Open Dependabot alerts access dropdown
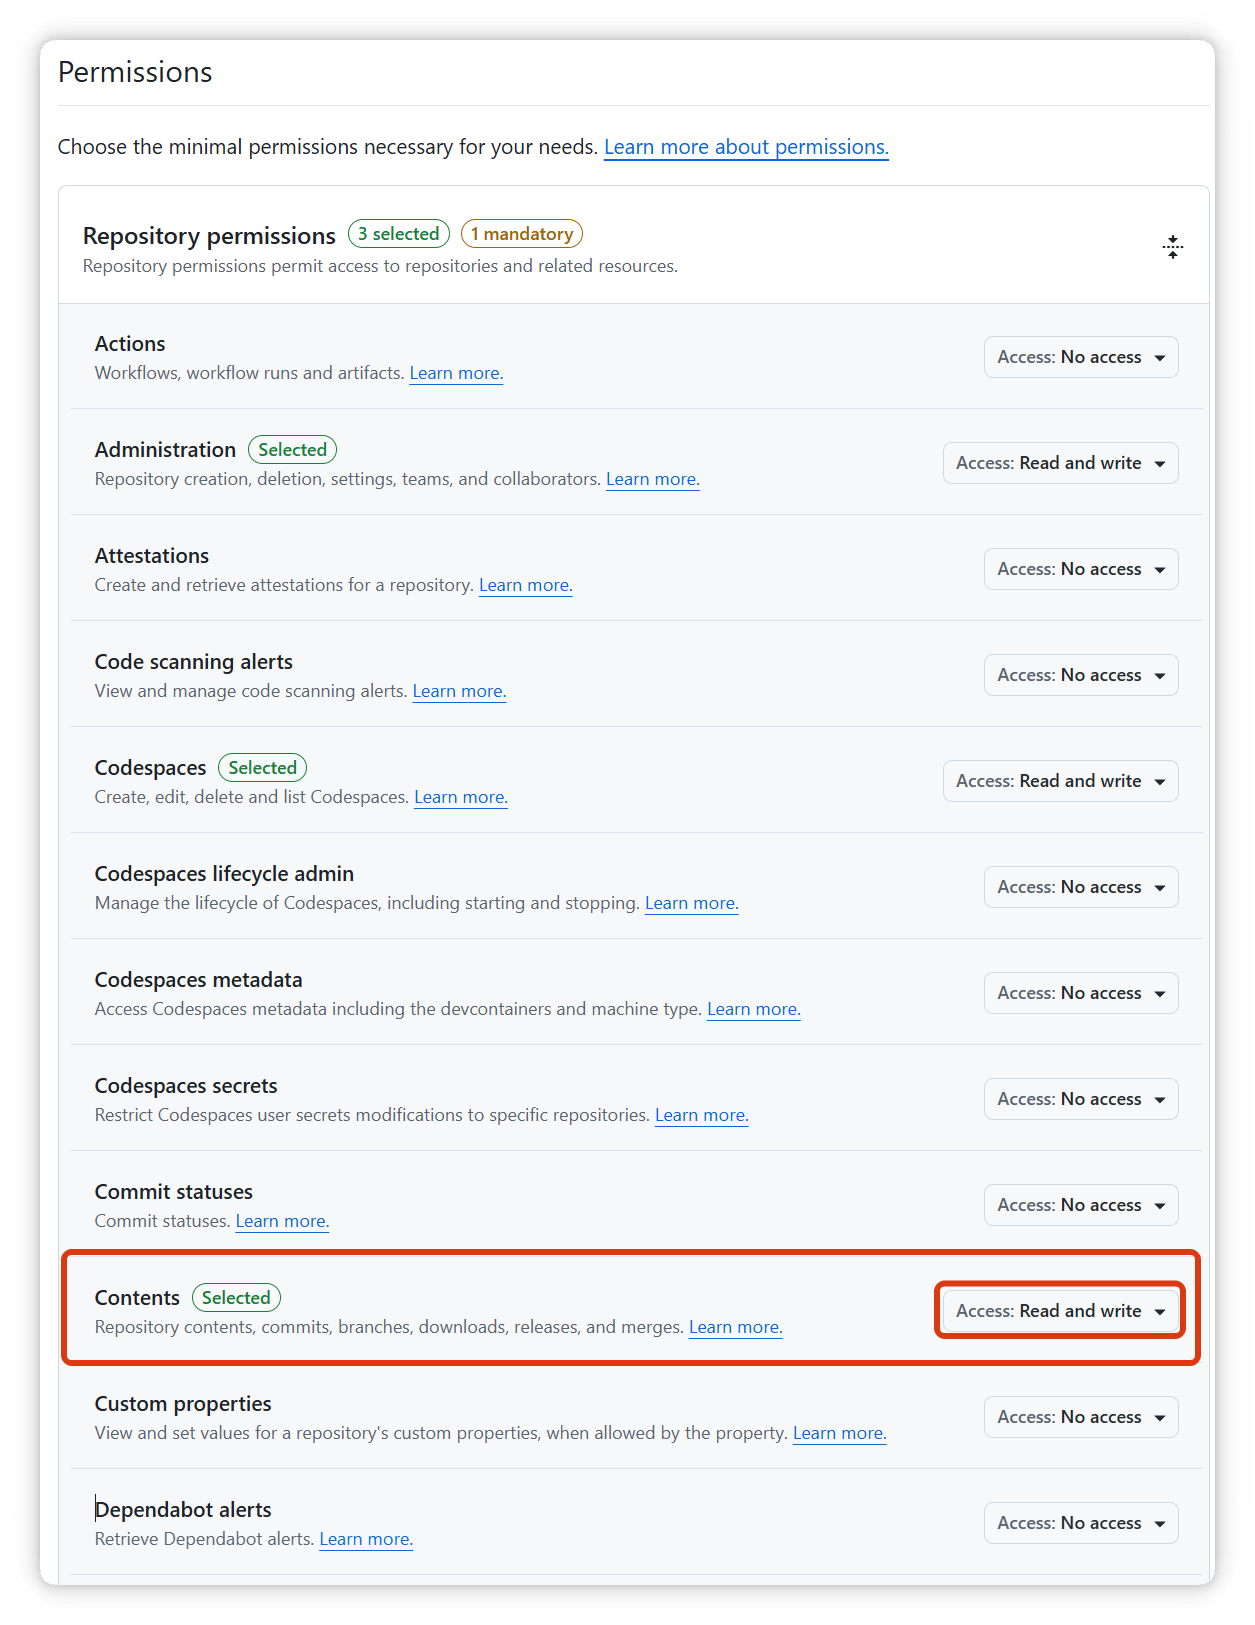The image size is (1255, 1625). 1081,1523
